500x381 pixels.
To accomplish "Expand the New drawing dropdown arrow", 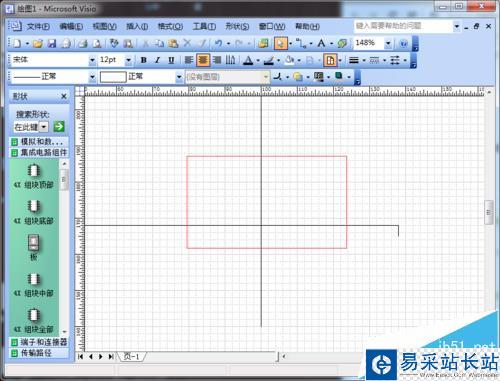I will pyautogui.click(x=27, y=44).
